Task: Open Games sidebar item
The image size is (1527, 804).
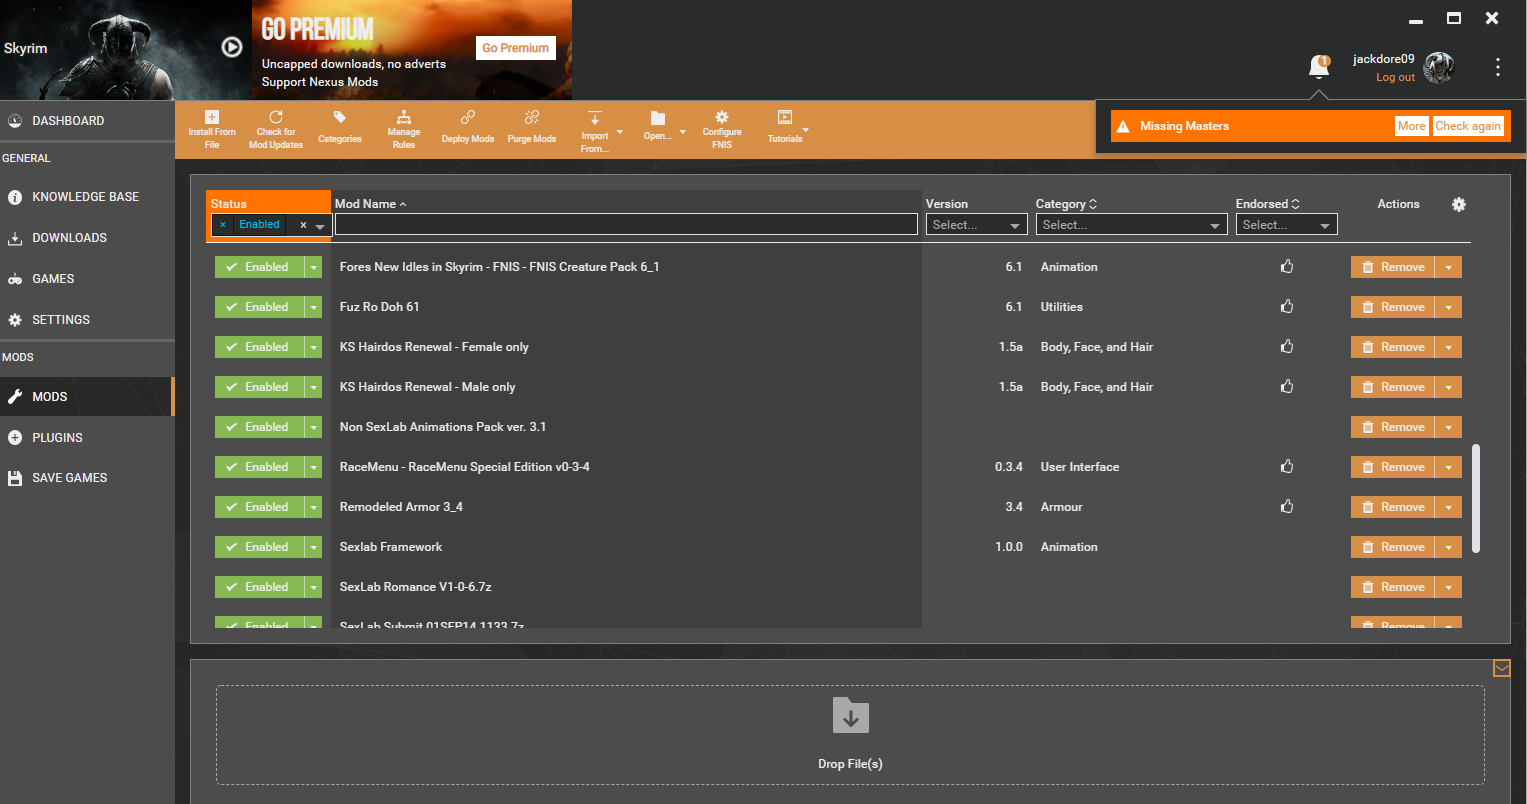Action: tap(87, 279)
